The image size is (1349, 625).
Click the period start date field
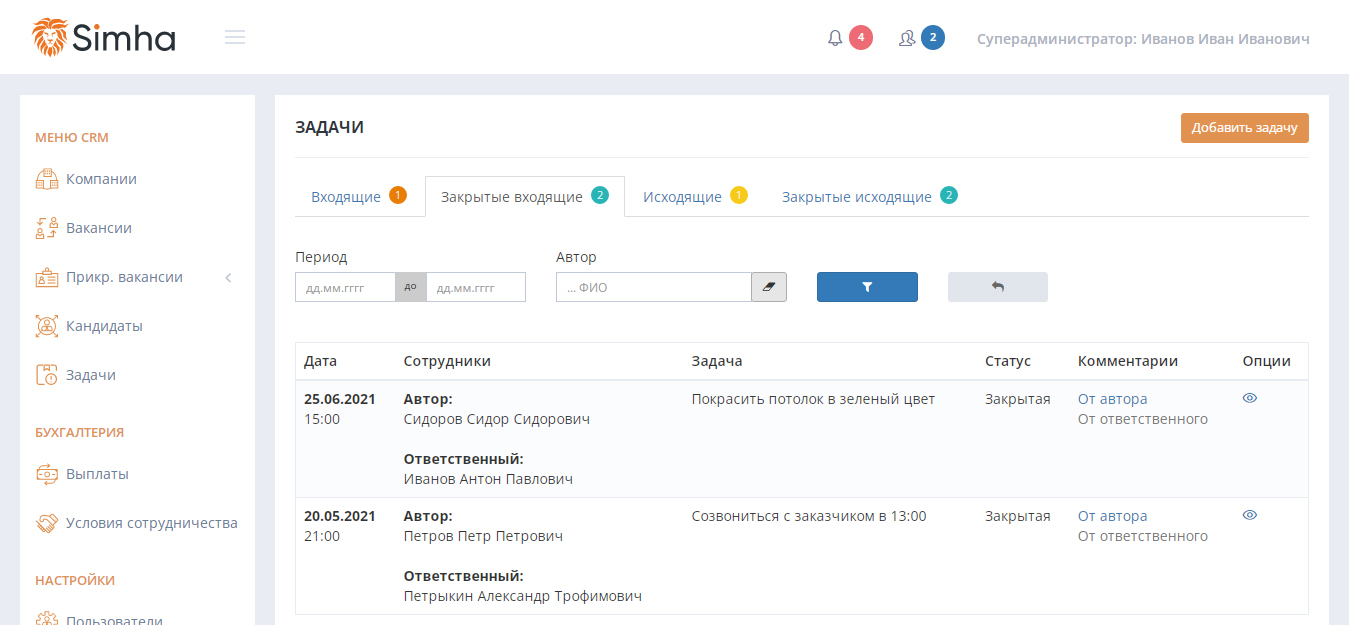pos(345,288)
